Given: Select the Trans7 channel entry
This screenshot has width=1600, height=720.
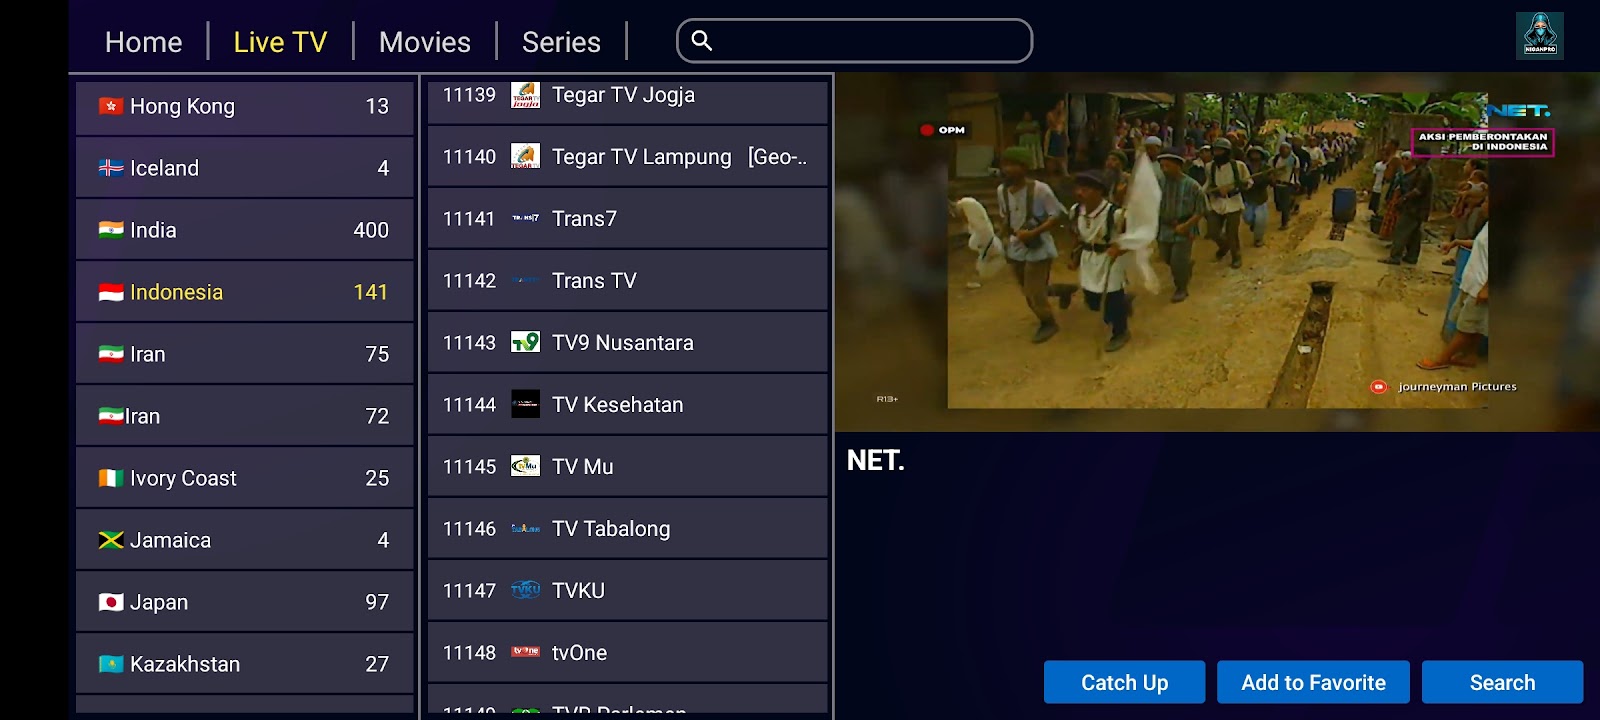Looking at the screenshot, I should click(x=628, y=218).
